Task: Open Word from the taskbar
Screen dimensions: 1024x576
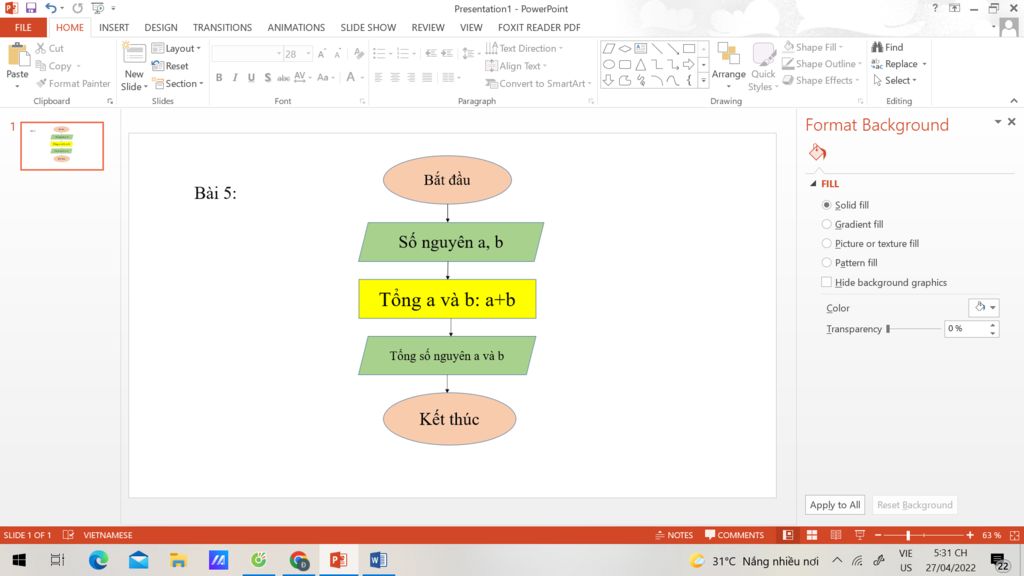Action: [378, 560]
